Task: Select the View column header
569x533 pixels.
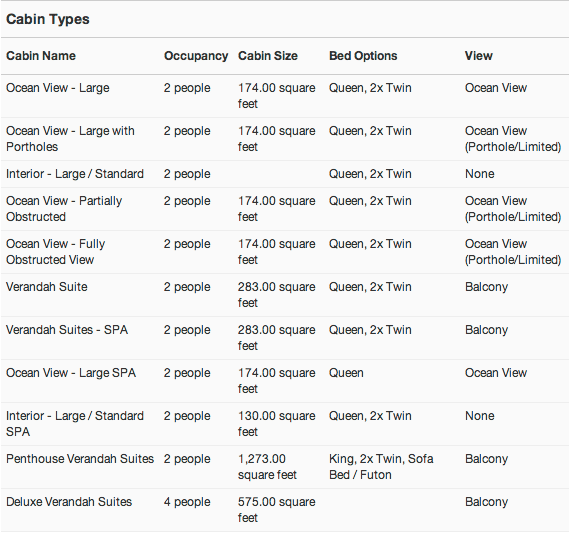Action: (479, 56)
